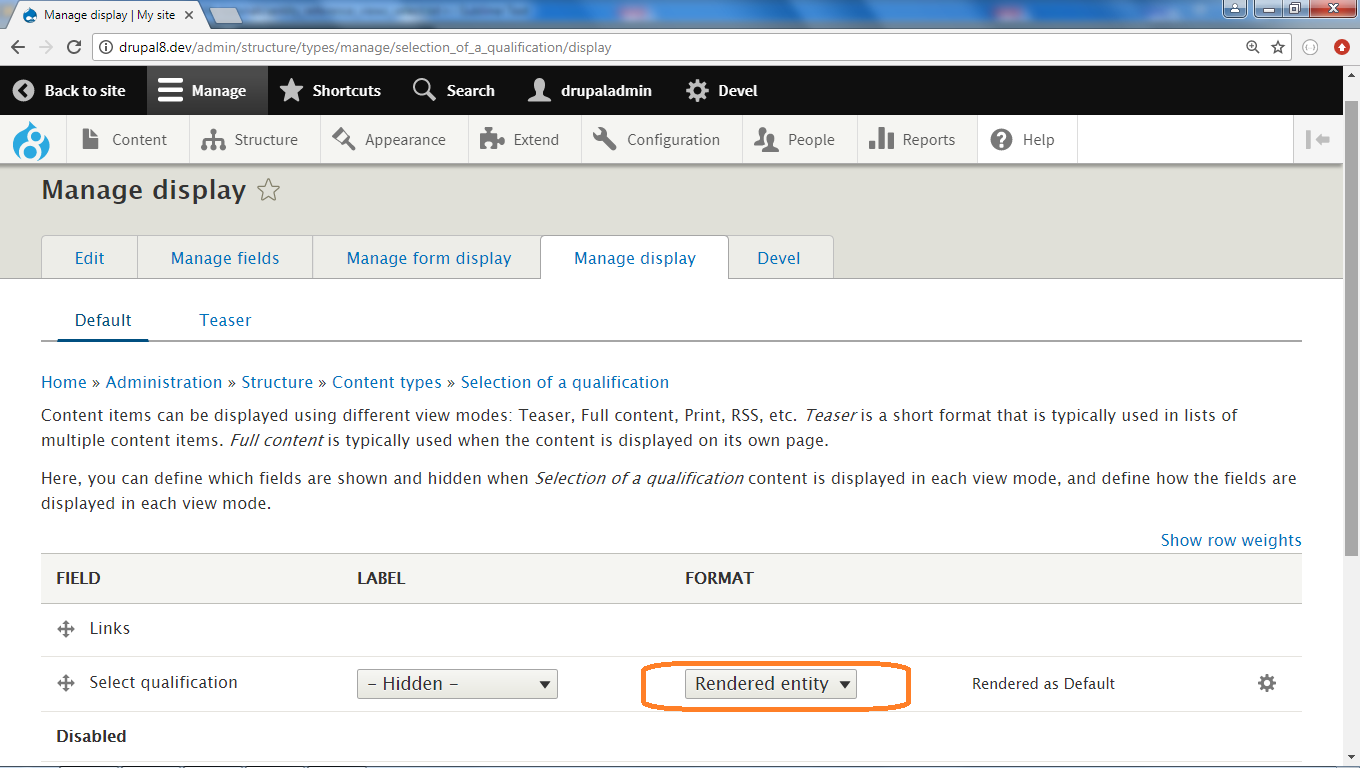Bookmark page using address bar star

[x=1278, y=47]
